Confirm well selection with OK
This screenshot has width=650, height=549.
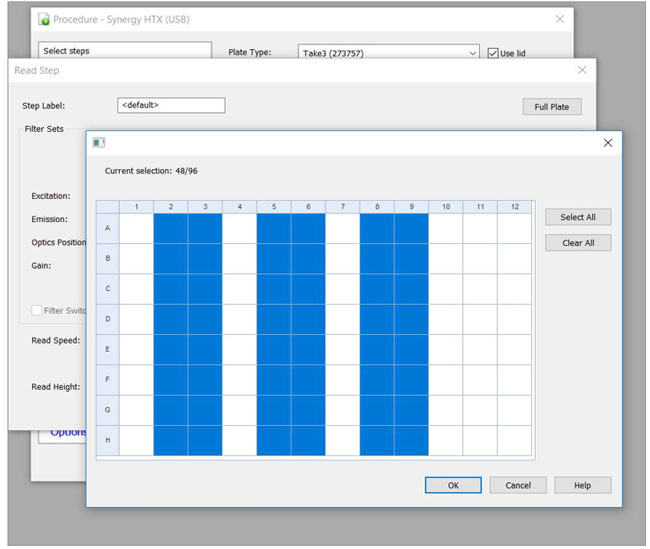click(453, 485)
